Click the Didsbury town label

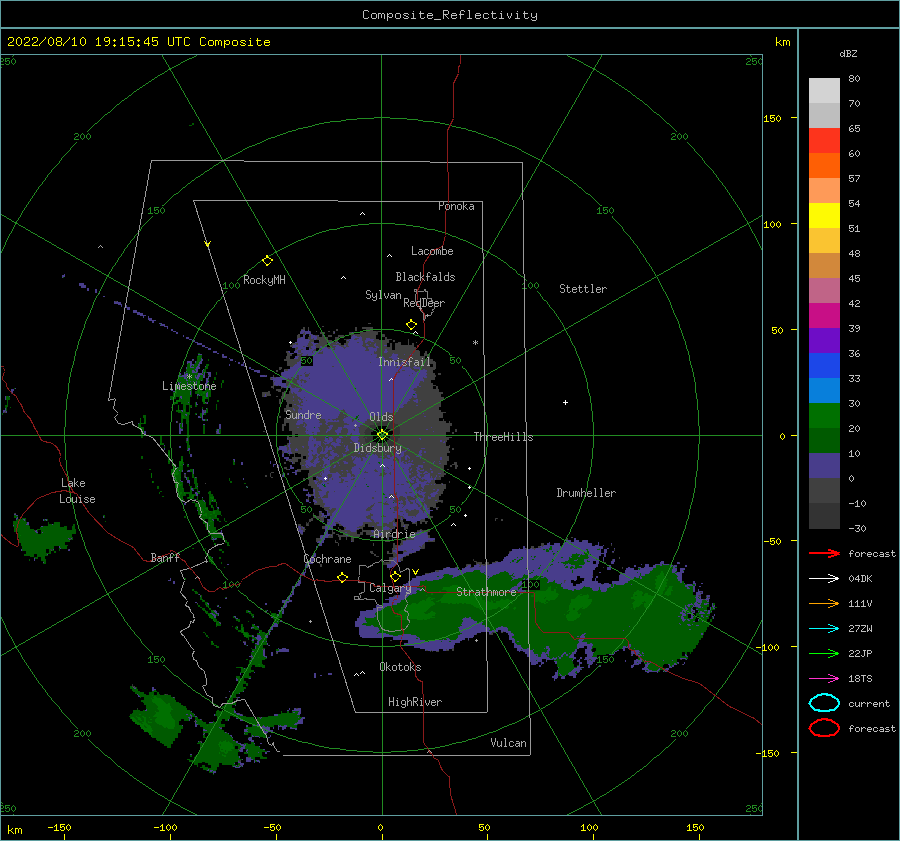377,448
